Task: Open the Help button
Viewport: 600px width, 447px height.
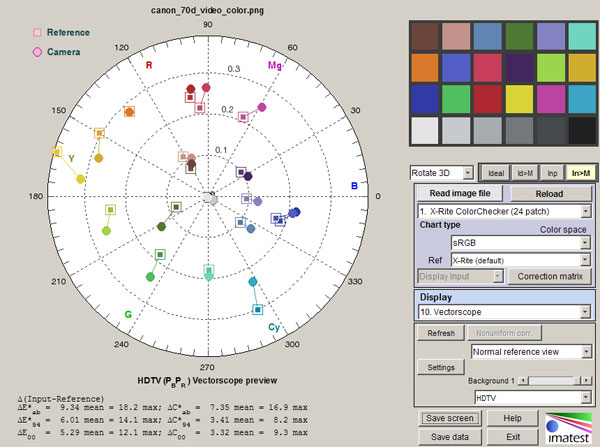Action: tap(512, 418)
